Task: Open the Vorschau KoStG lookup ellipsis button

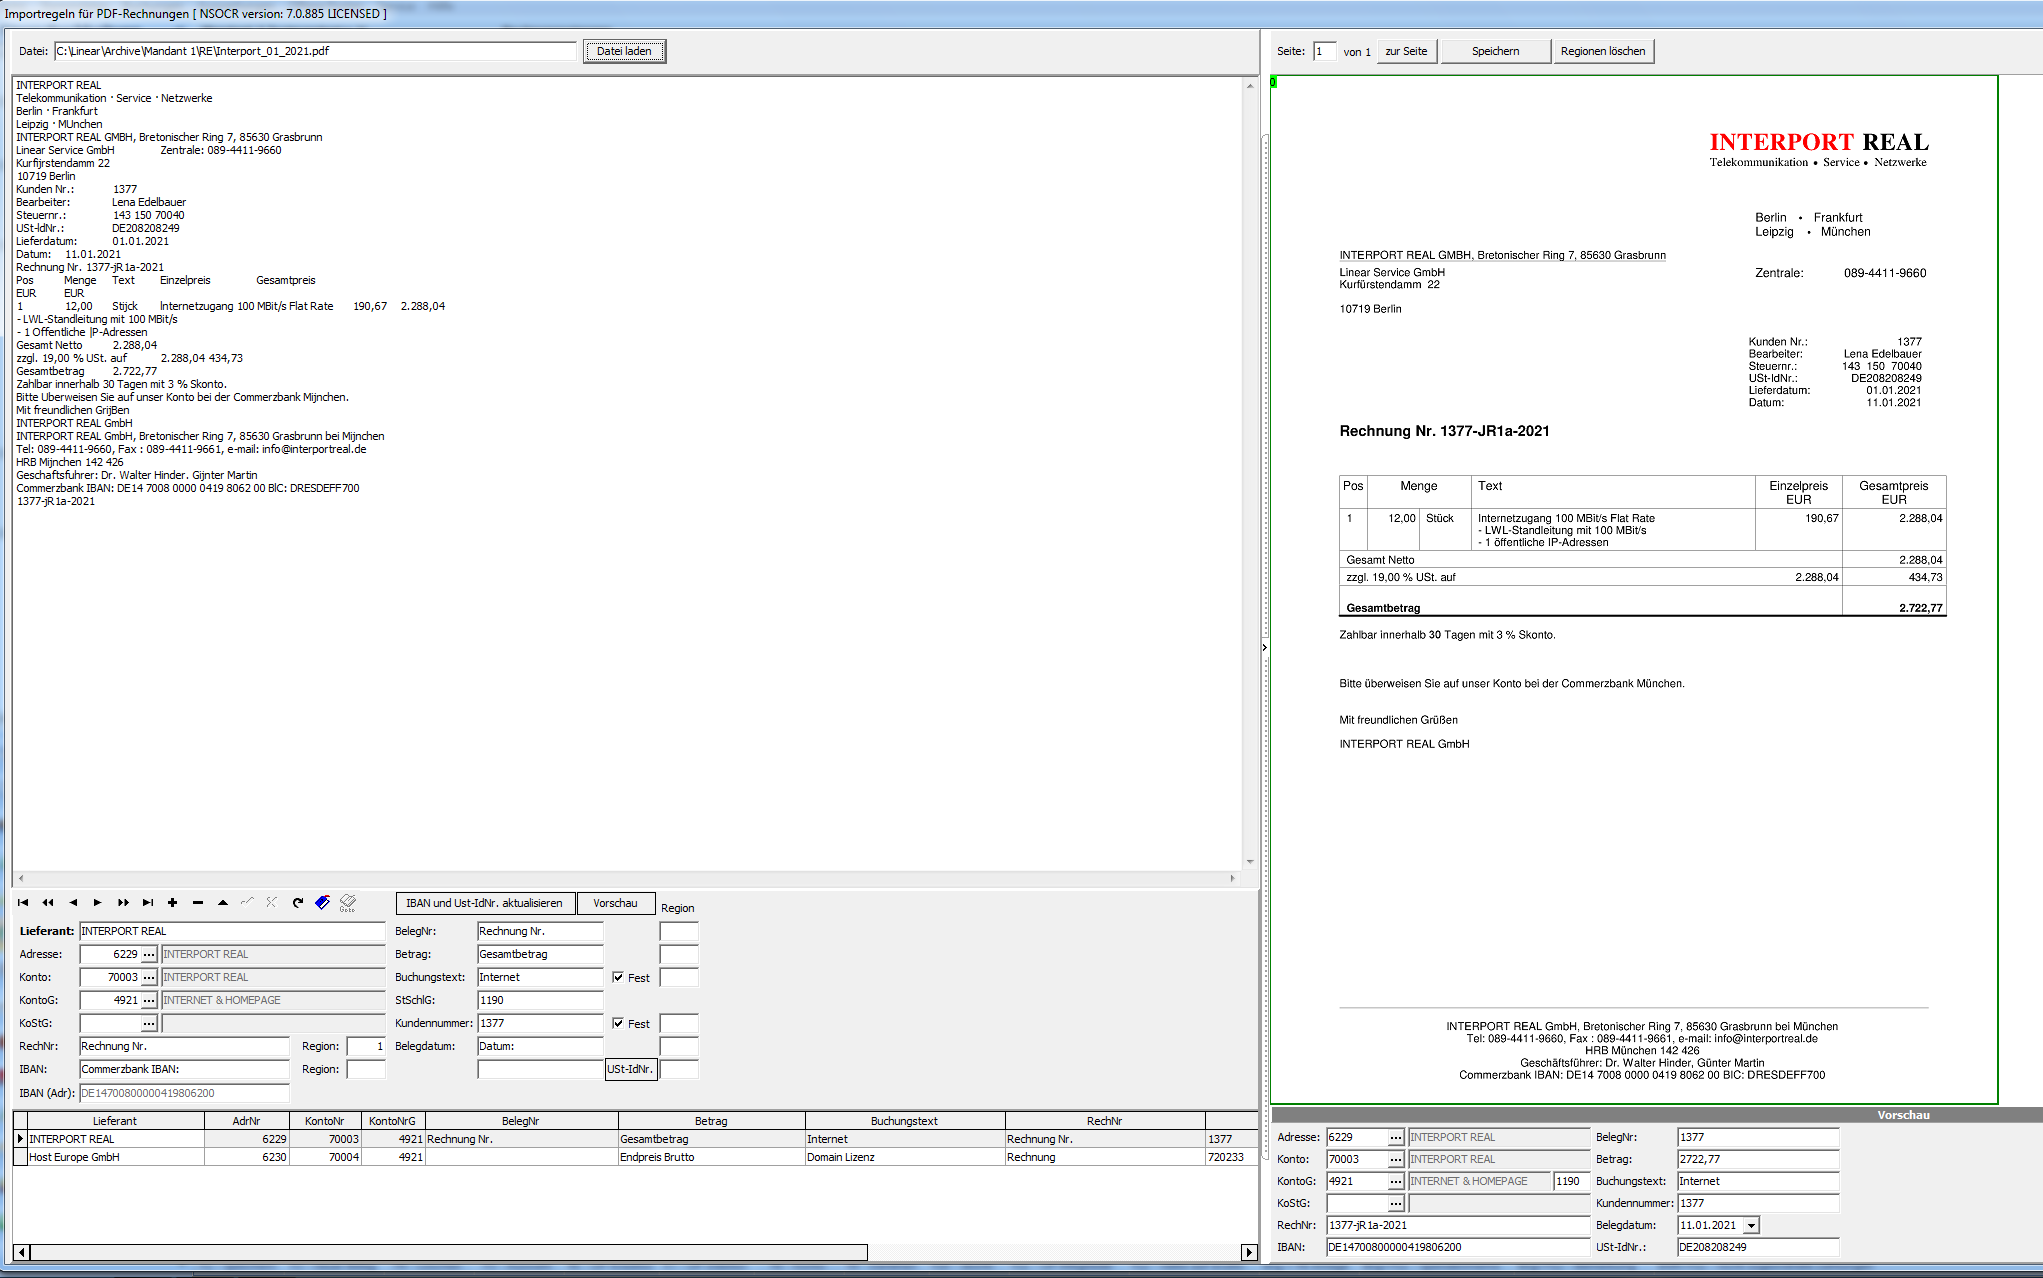Action: (1396, 1203)
